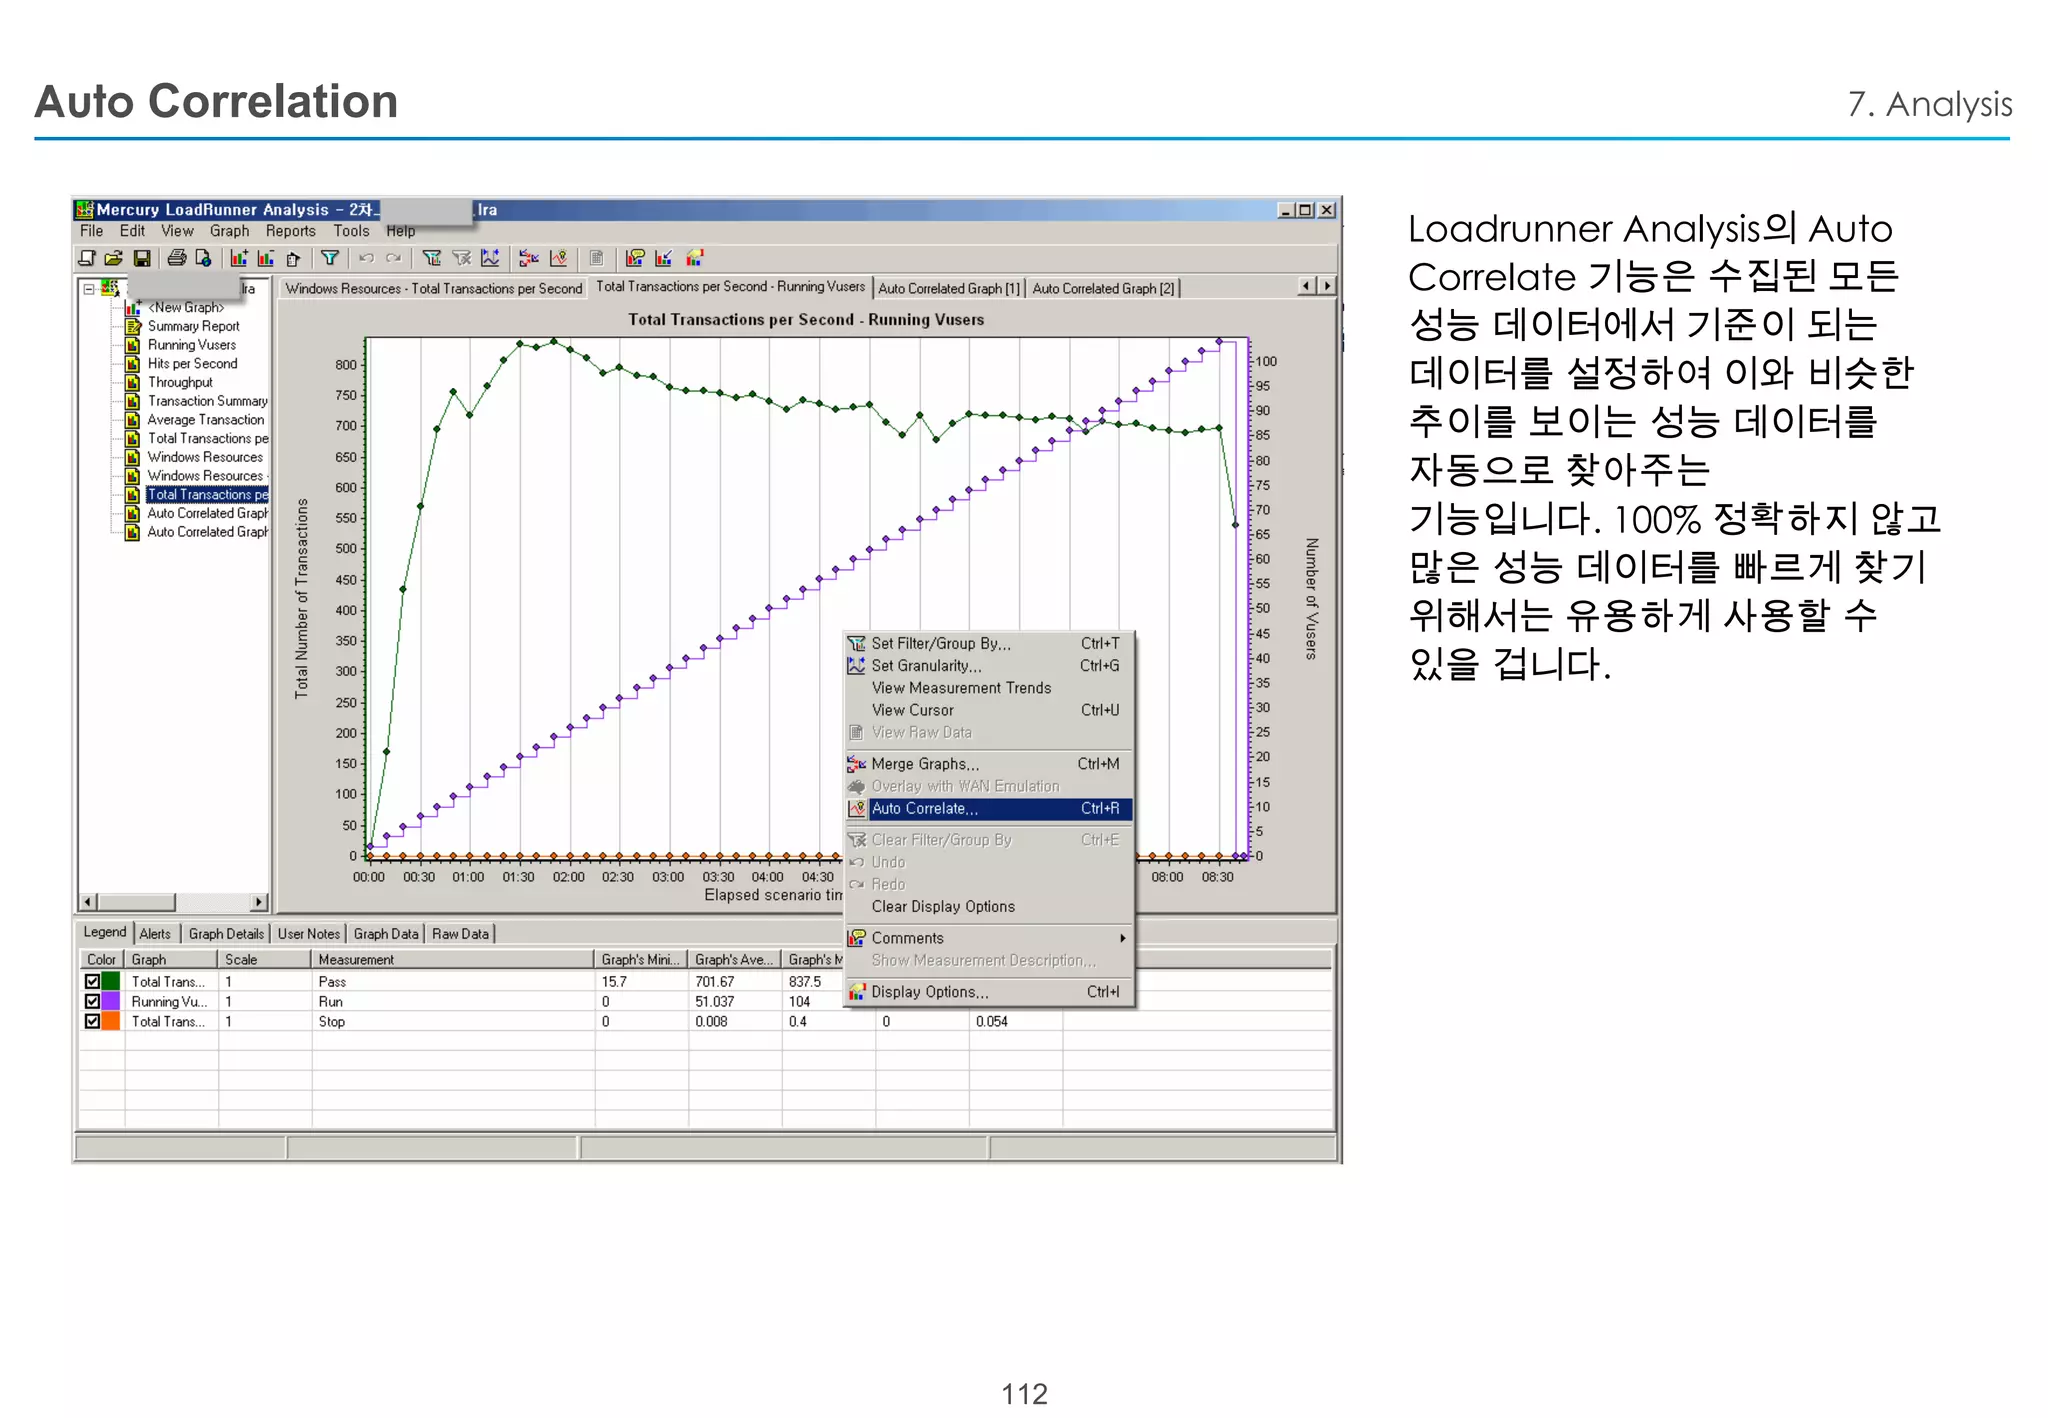Choose Display Options... in context menu

989,992
